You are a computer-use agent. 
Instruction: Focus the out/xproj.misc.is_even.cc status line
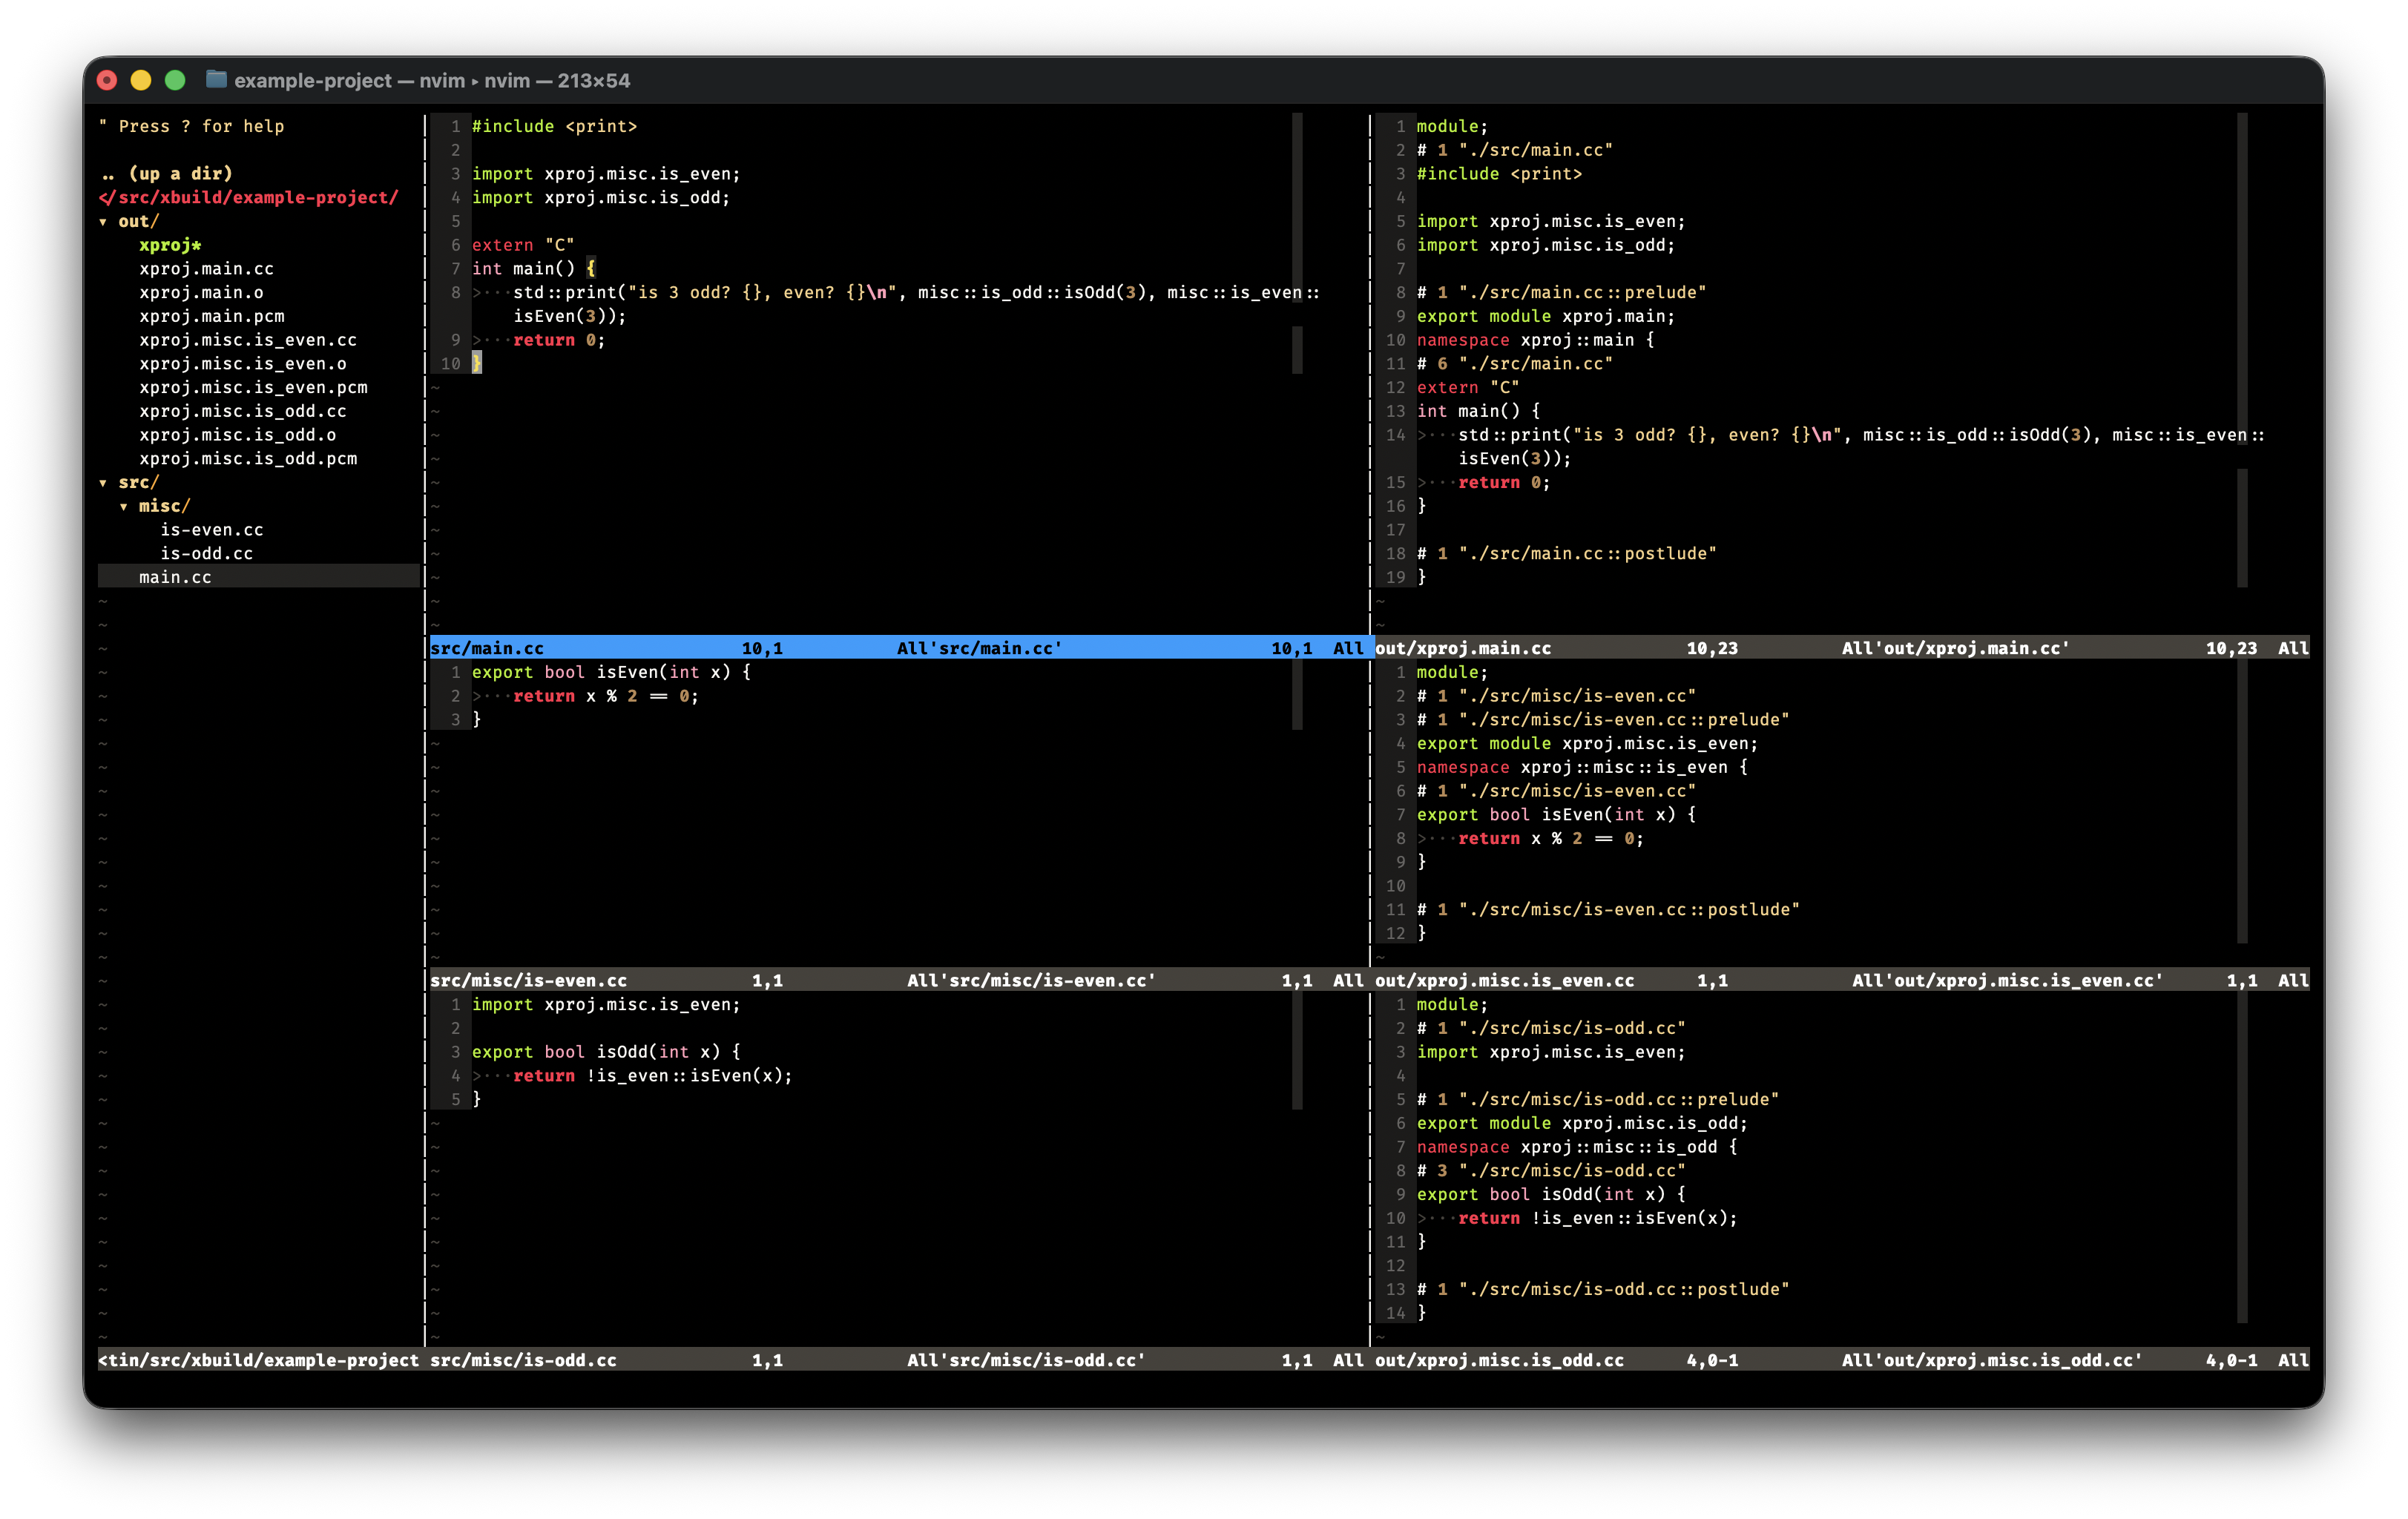1842,981
